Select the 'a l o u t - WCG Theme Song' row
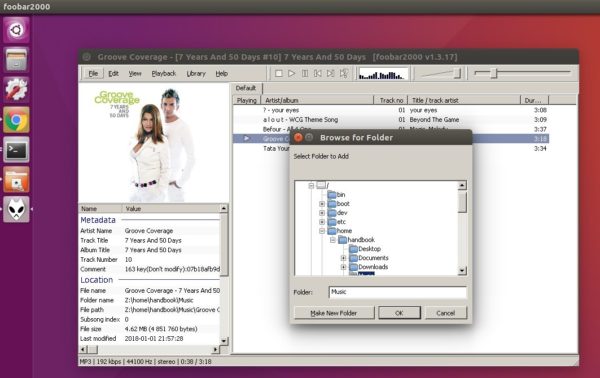The height and width of the screenshot is (378, 600). [x=391, y=120]
